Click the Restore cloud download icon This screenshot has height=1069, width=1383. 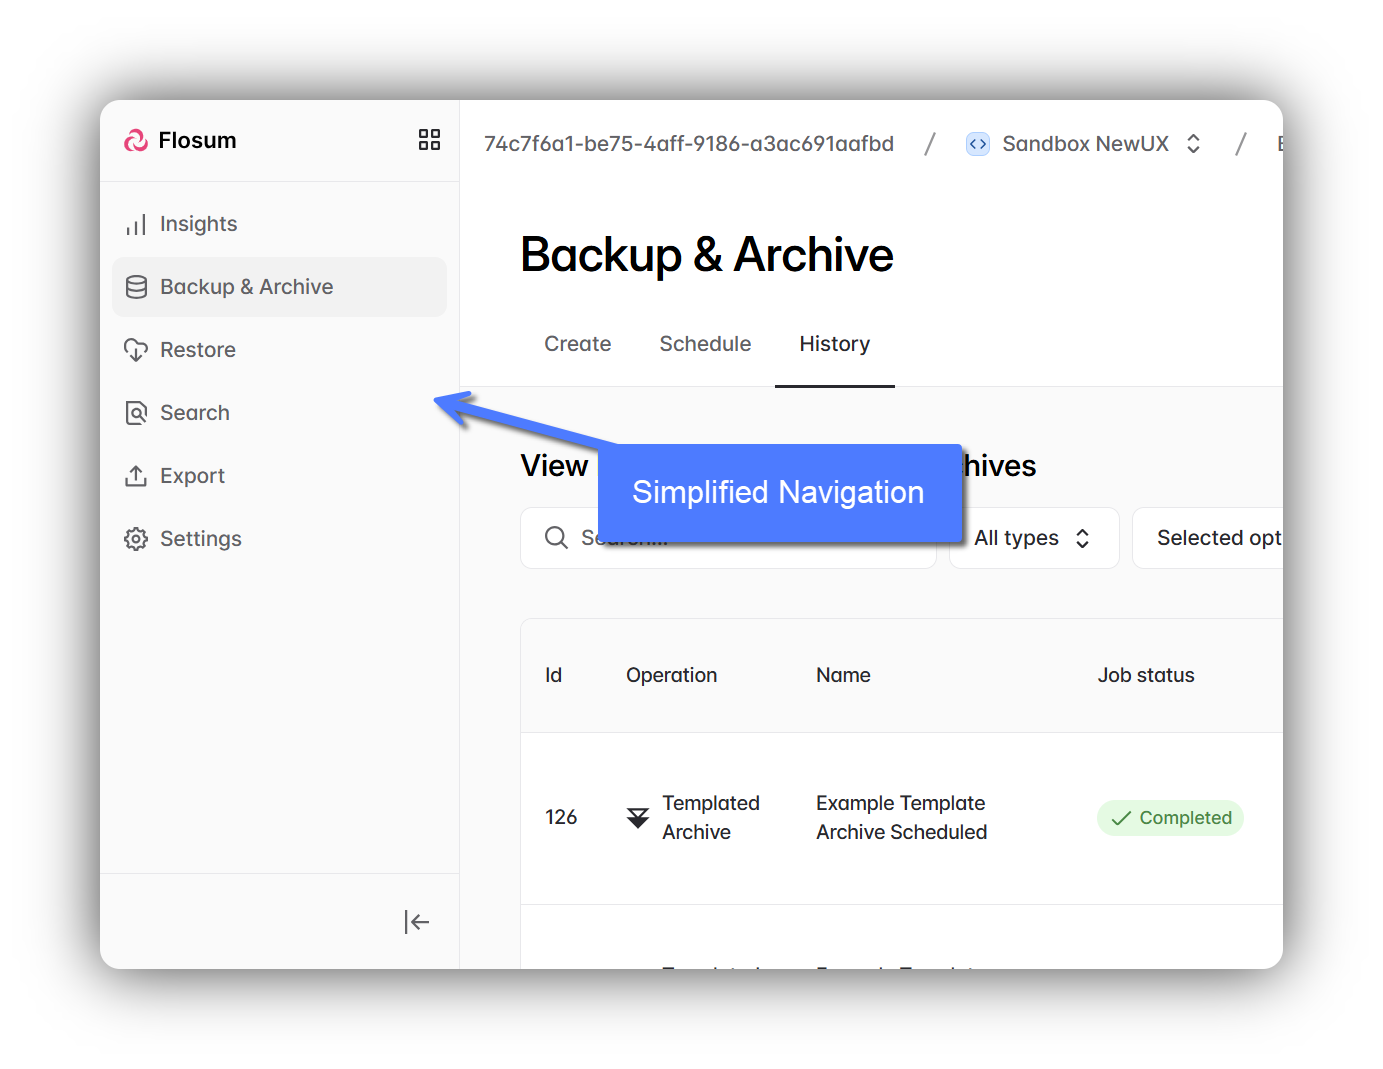pyautogui.click(x=136, y=350)
